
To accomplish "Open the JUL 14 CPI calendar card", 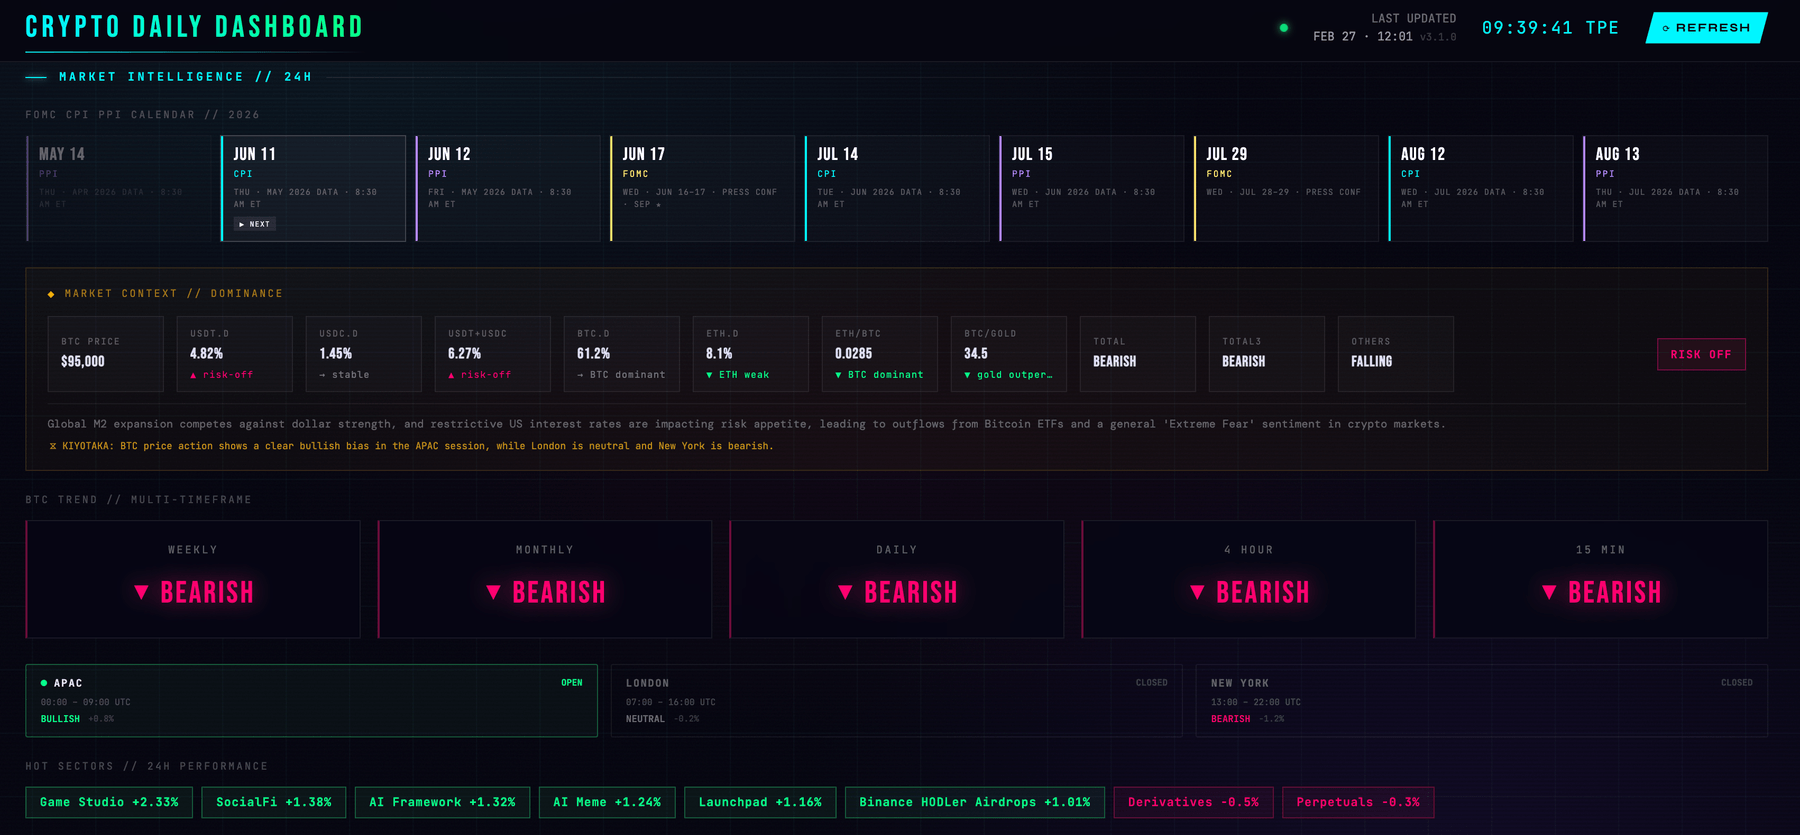I will [x=897, y=188].
